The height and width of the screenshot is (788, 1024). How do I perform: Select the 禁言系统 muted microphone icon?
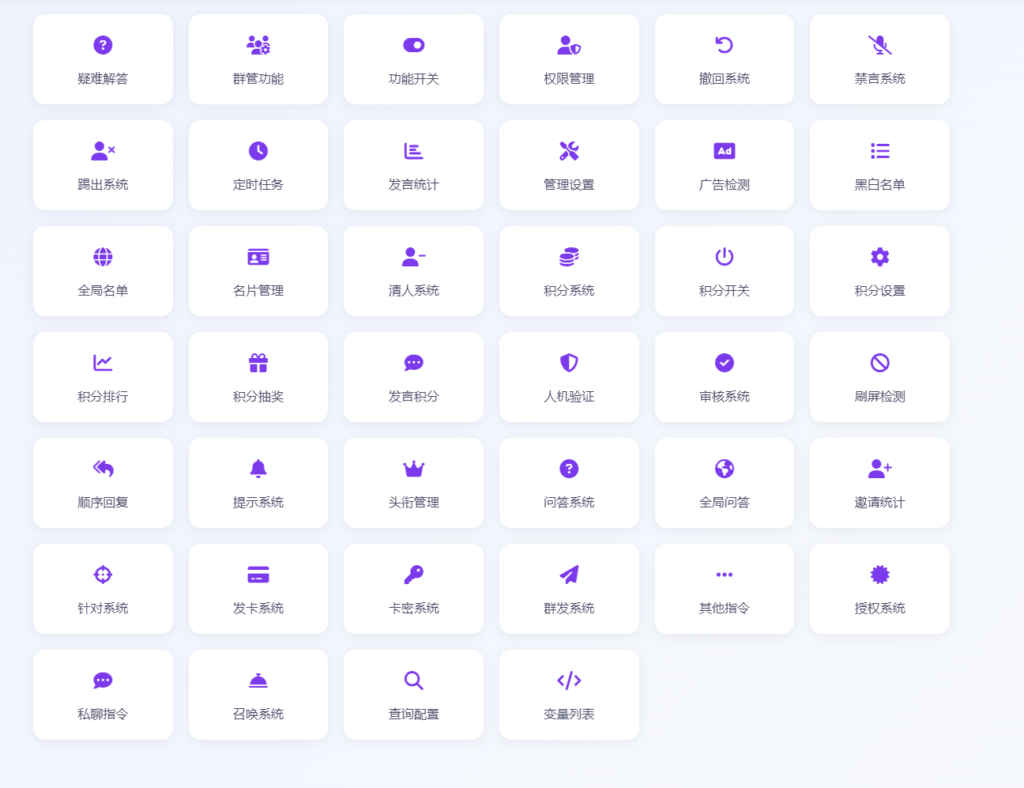pos(880,45)
